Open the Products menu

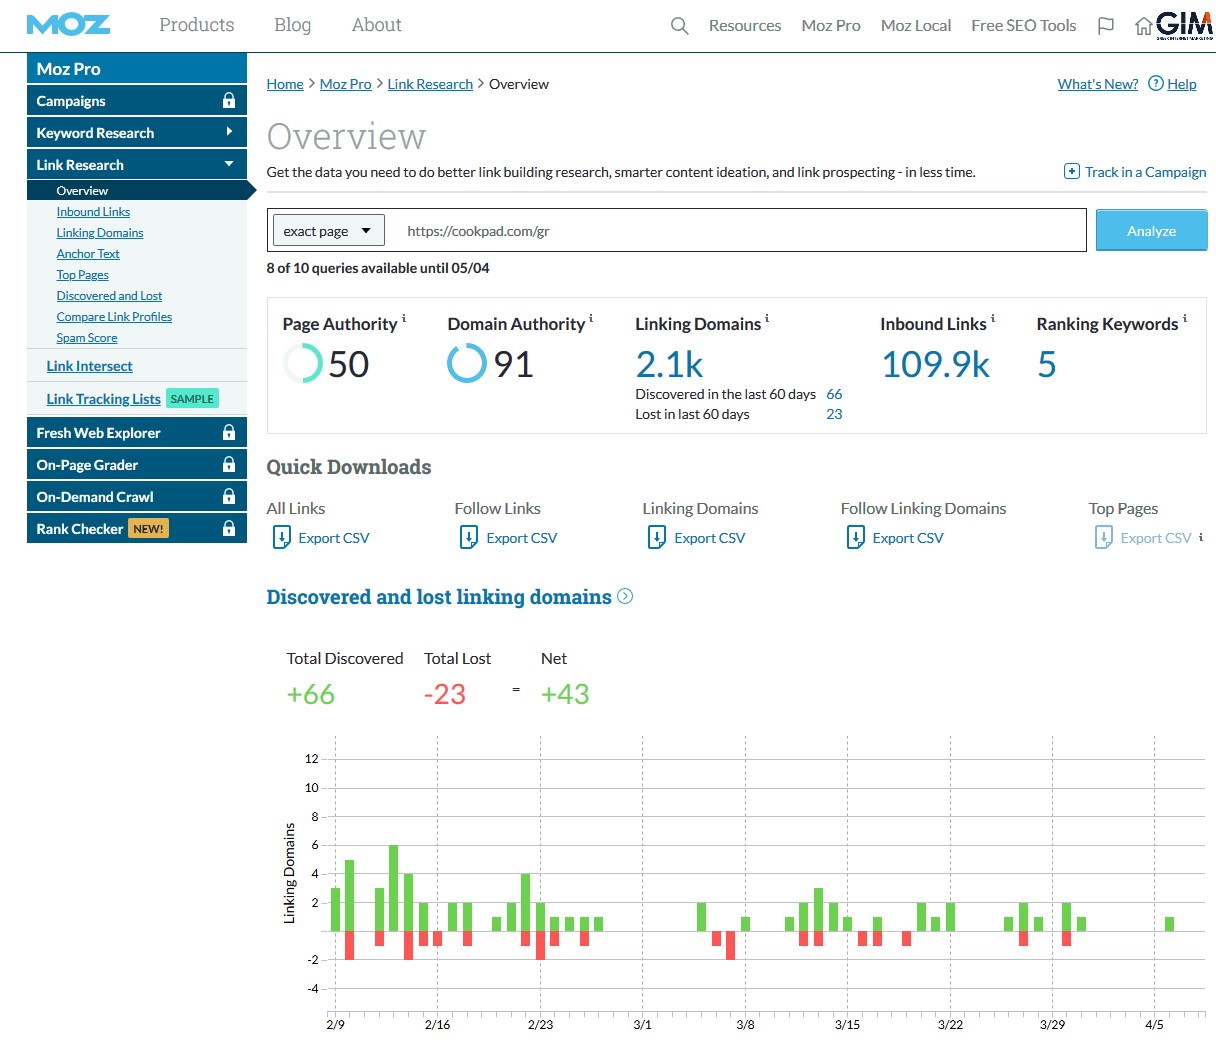click(197, 25)
